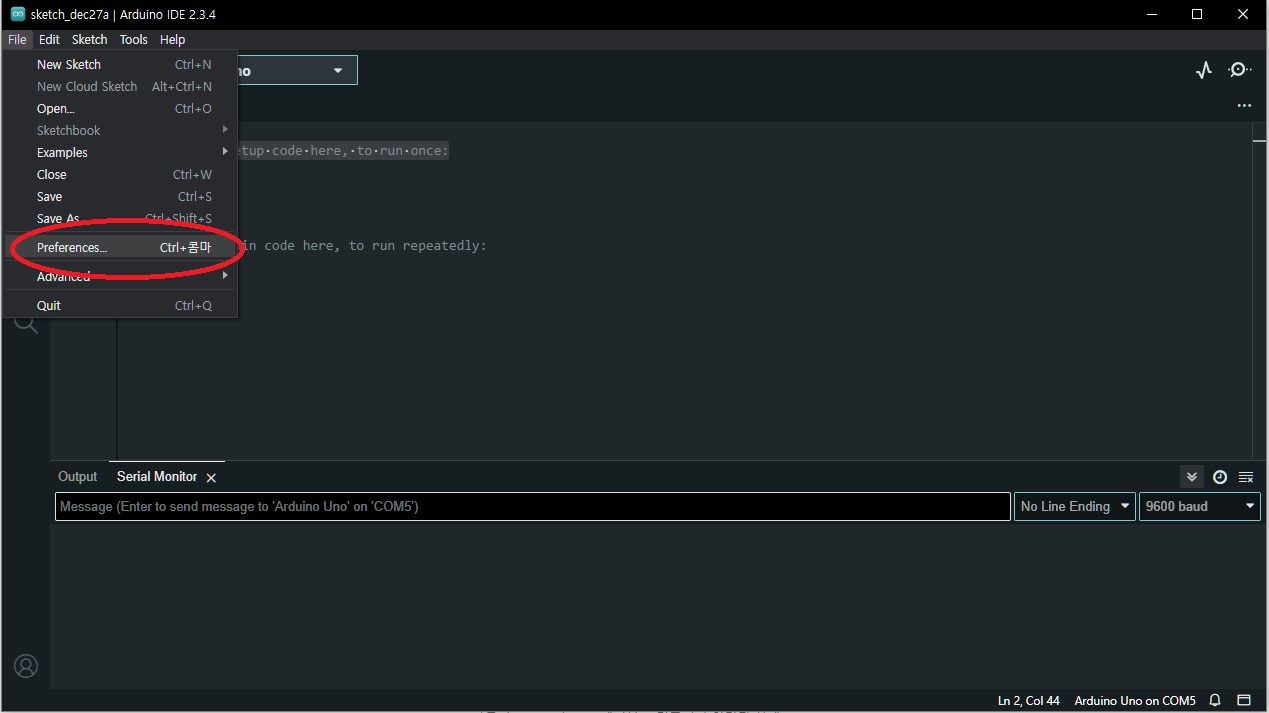1269x713 pixels.
Task: Open the 9600 baud dropdown
Action: 1199,506
